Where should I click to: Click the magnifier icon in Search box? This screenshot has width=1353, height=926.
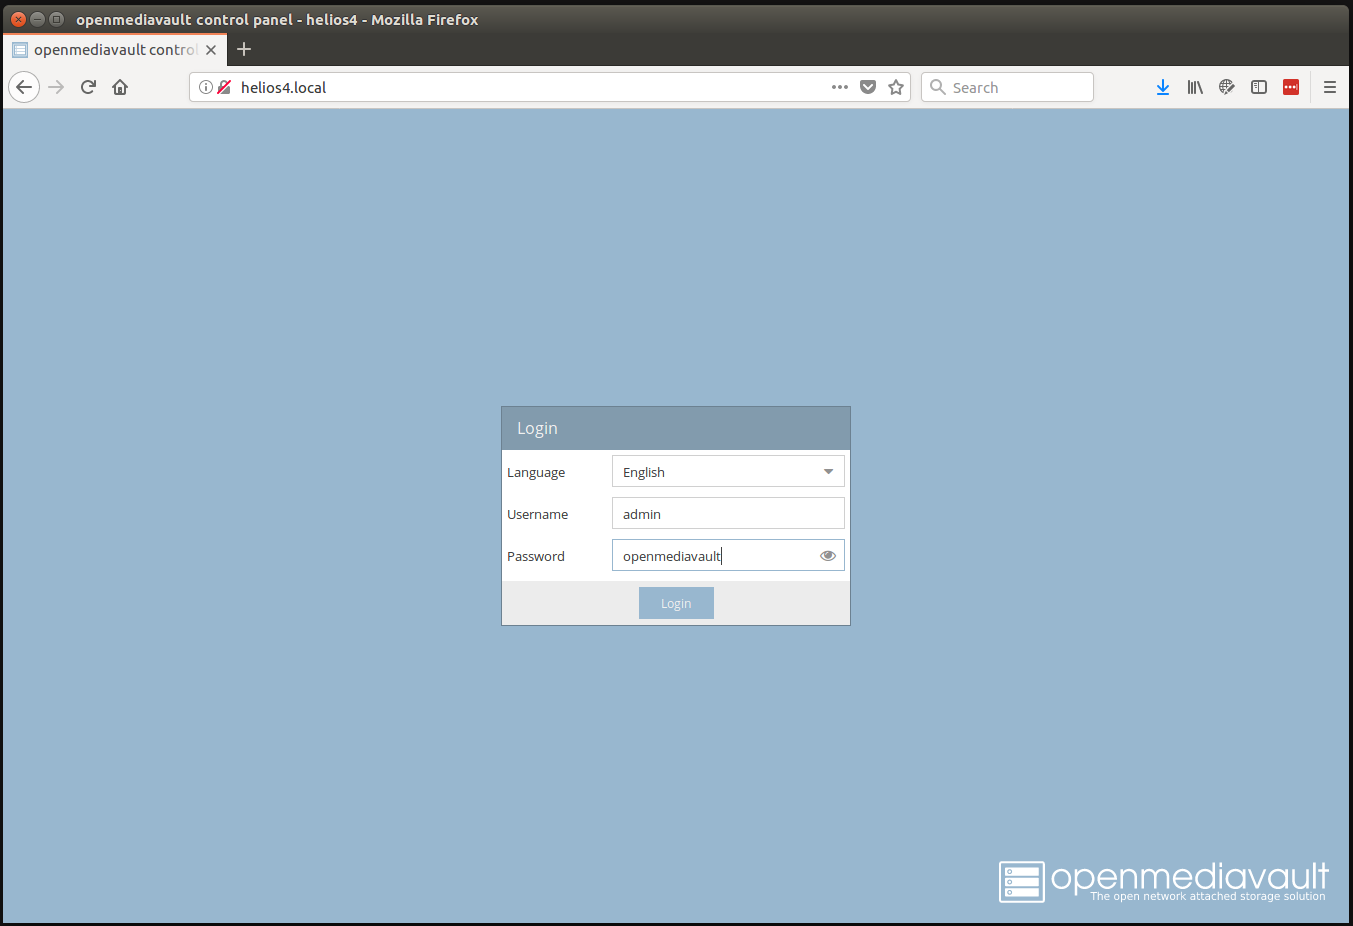tap(938, 87)
